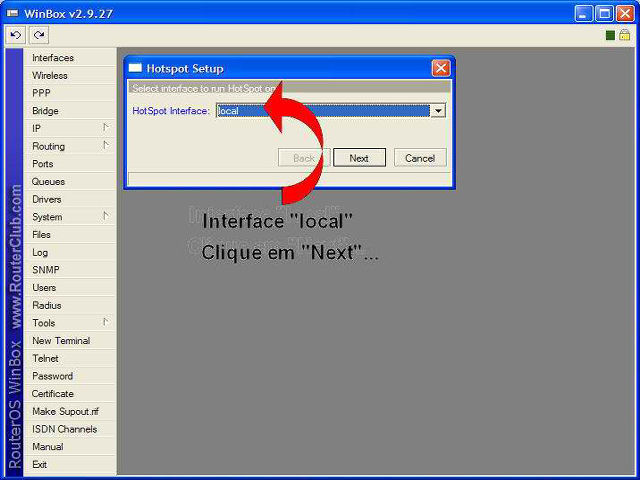
Task: Click the Next button
Action: (x=359, y=158)
